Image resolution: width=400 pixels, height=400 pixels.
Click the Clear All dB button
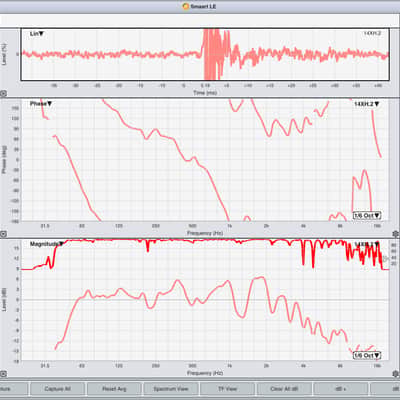[x=284, y=389]
